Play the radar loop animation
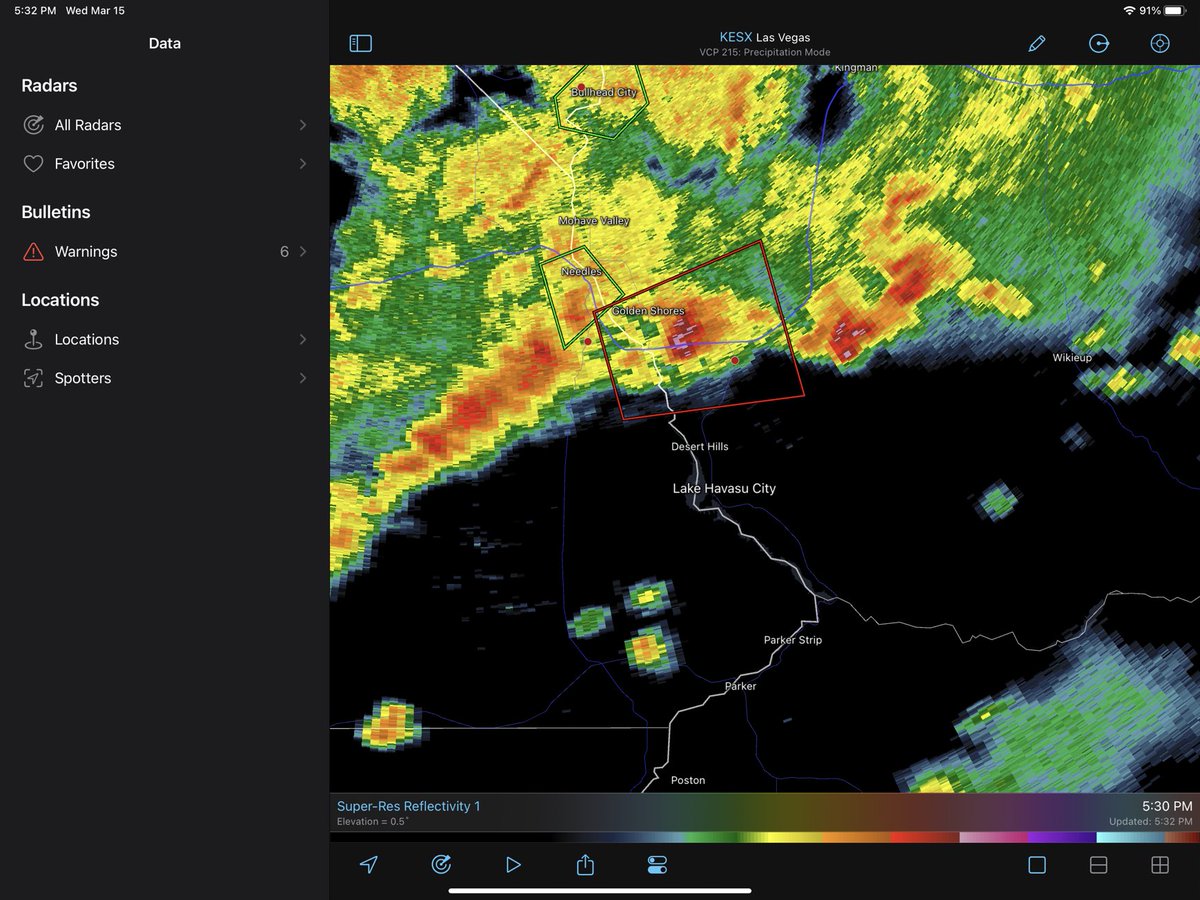 click(x=513, y=865)
